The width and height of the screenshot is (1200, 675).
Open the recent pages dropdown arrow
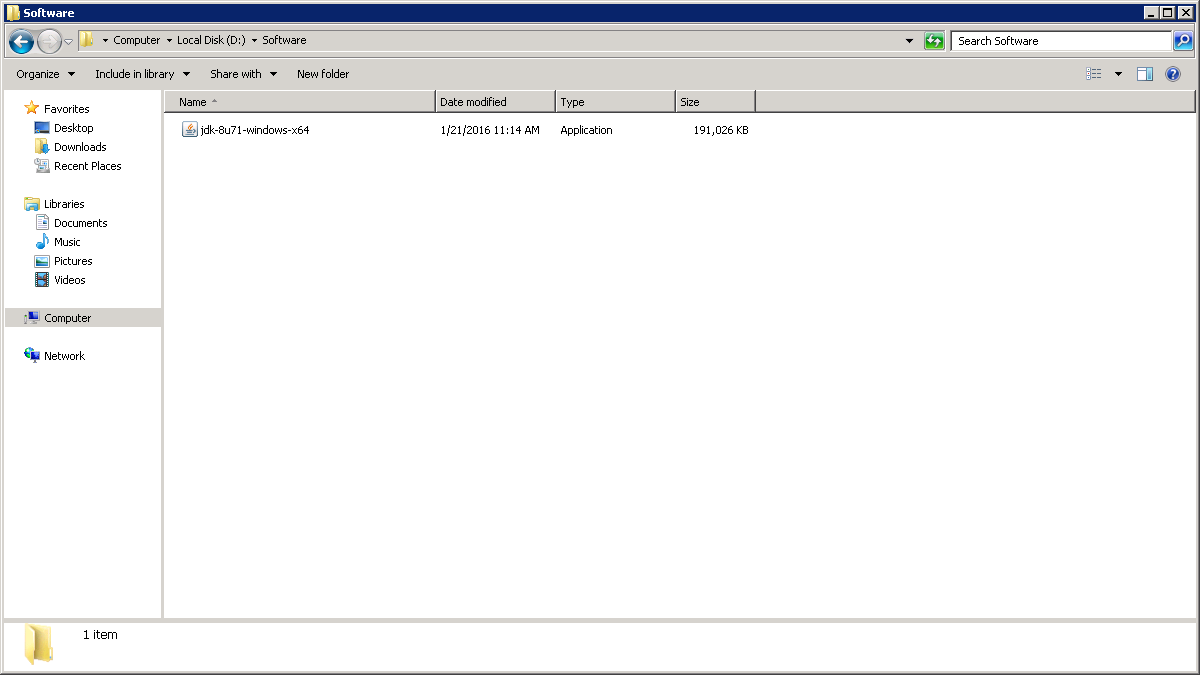pyautogui.click(x=69, y=41)
